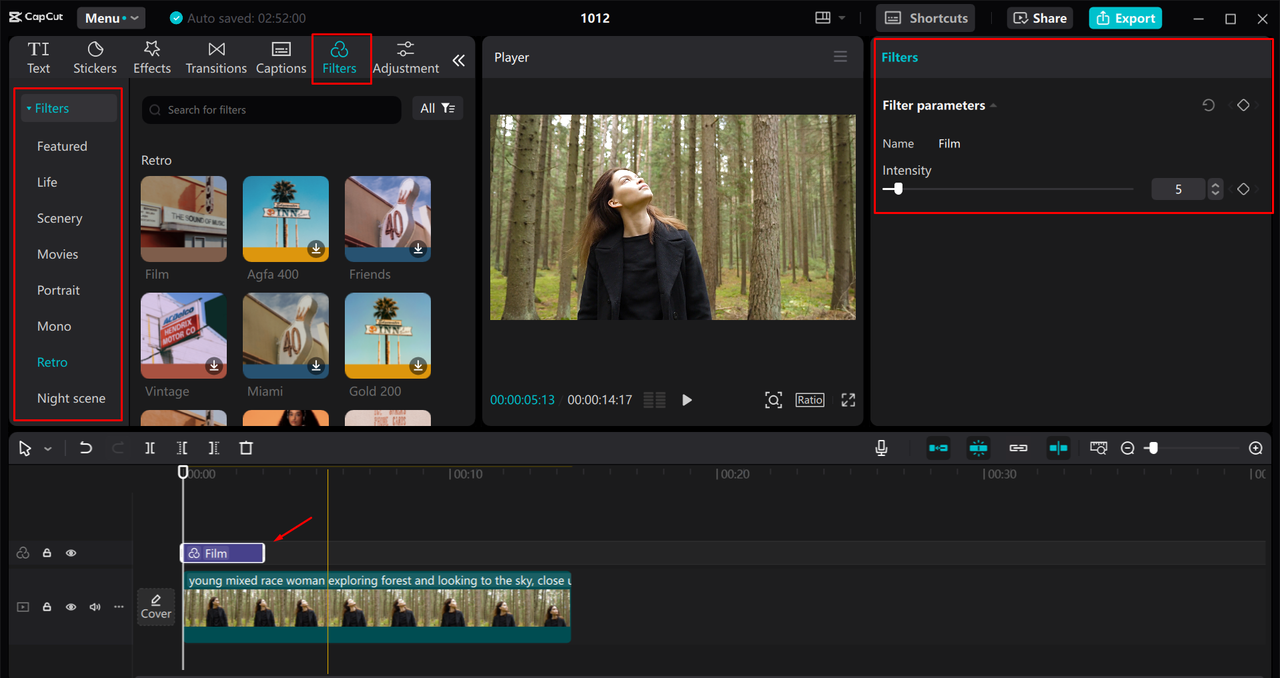Screen dimensions: 1280x678
Task: Open the All filter sort dropdown
Action: 438,108
